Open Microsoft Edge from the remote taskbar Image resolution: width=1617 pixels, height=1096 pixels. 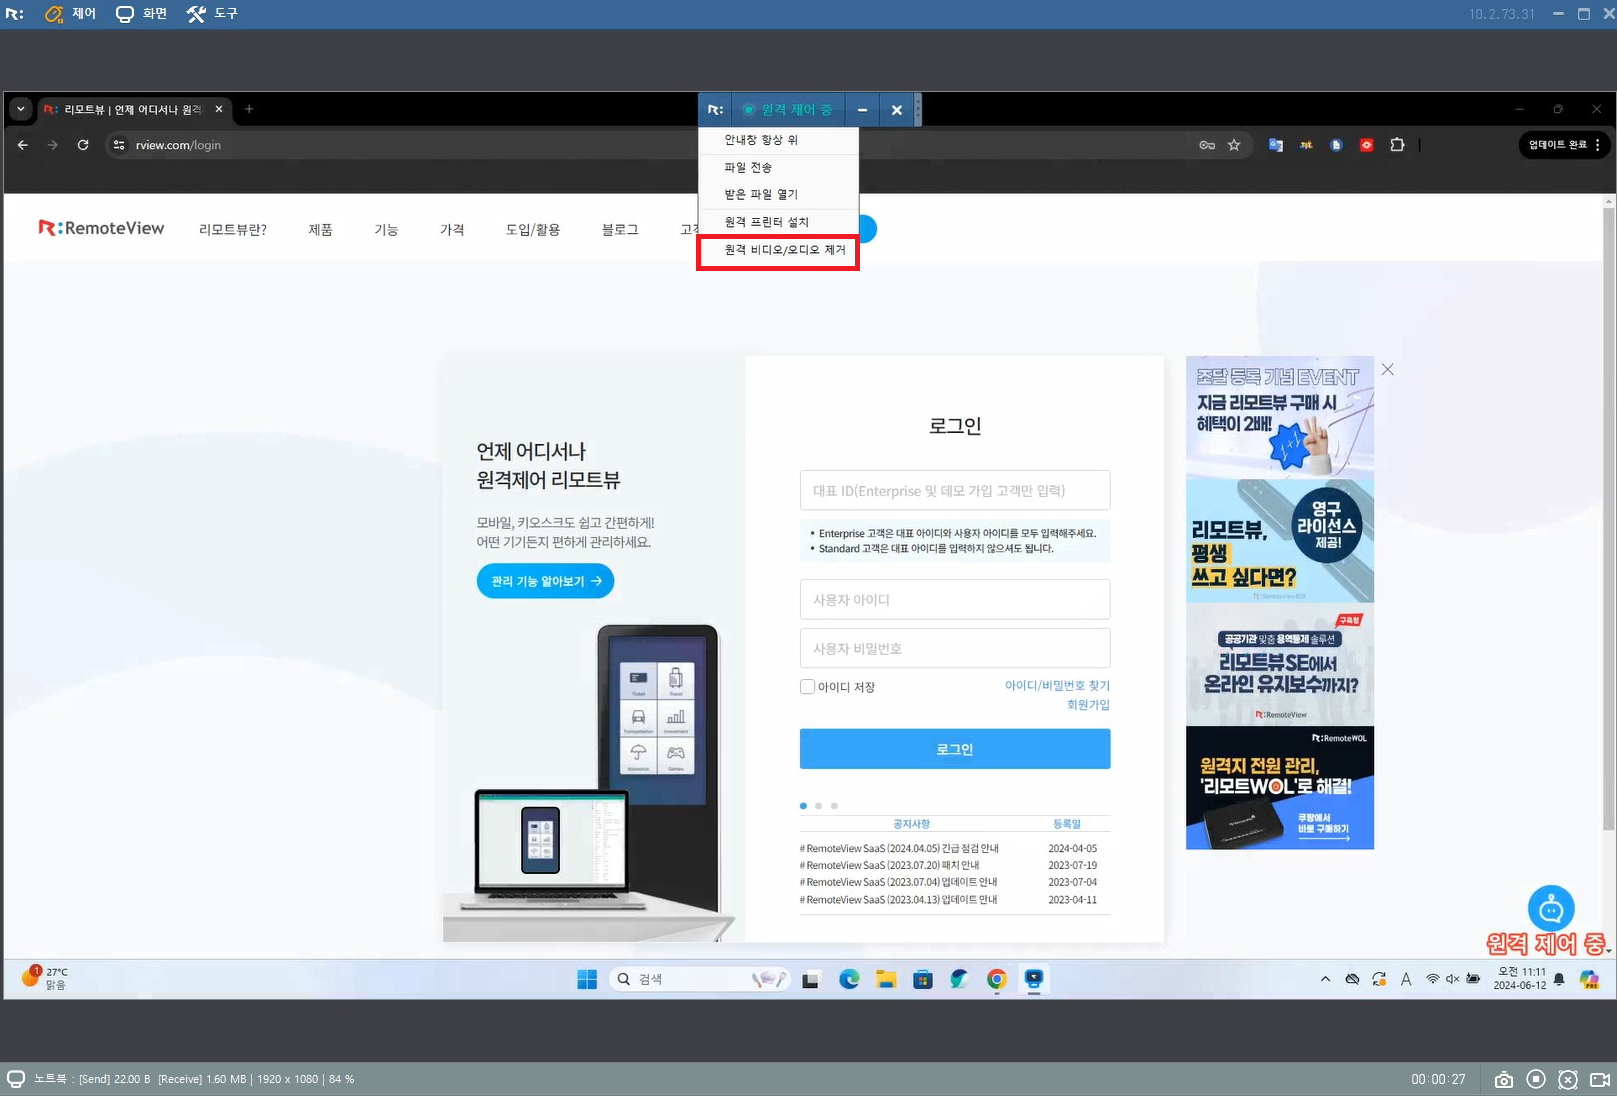tap(849, 980)
